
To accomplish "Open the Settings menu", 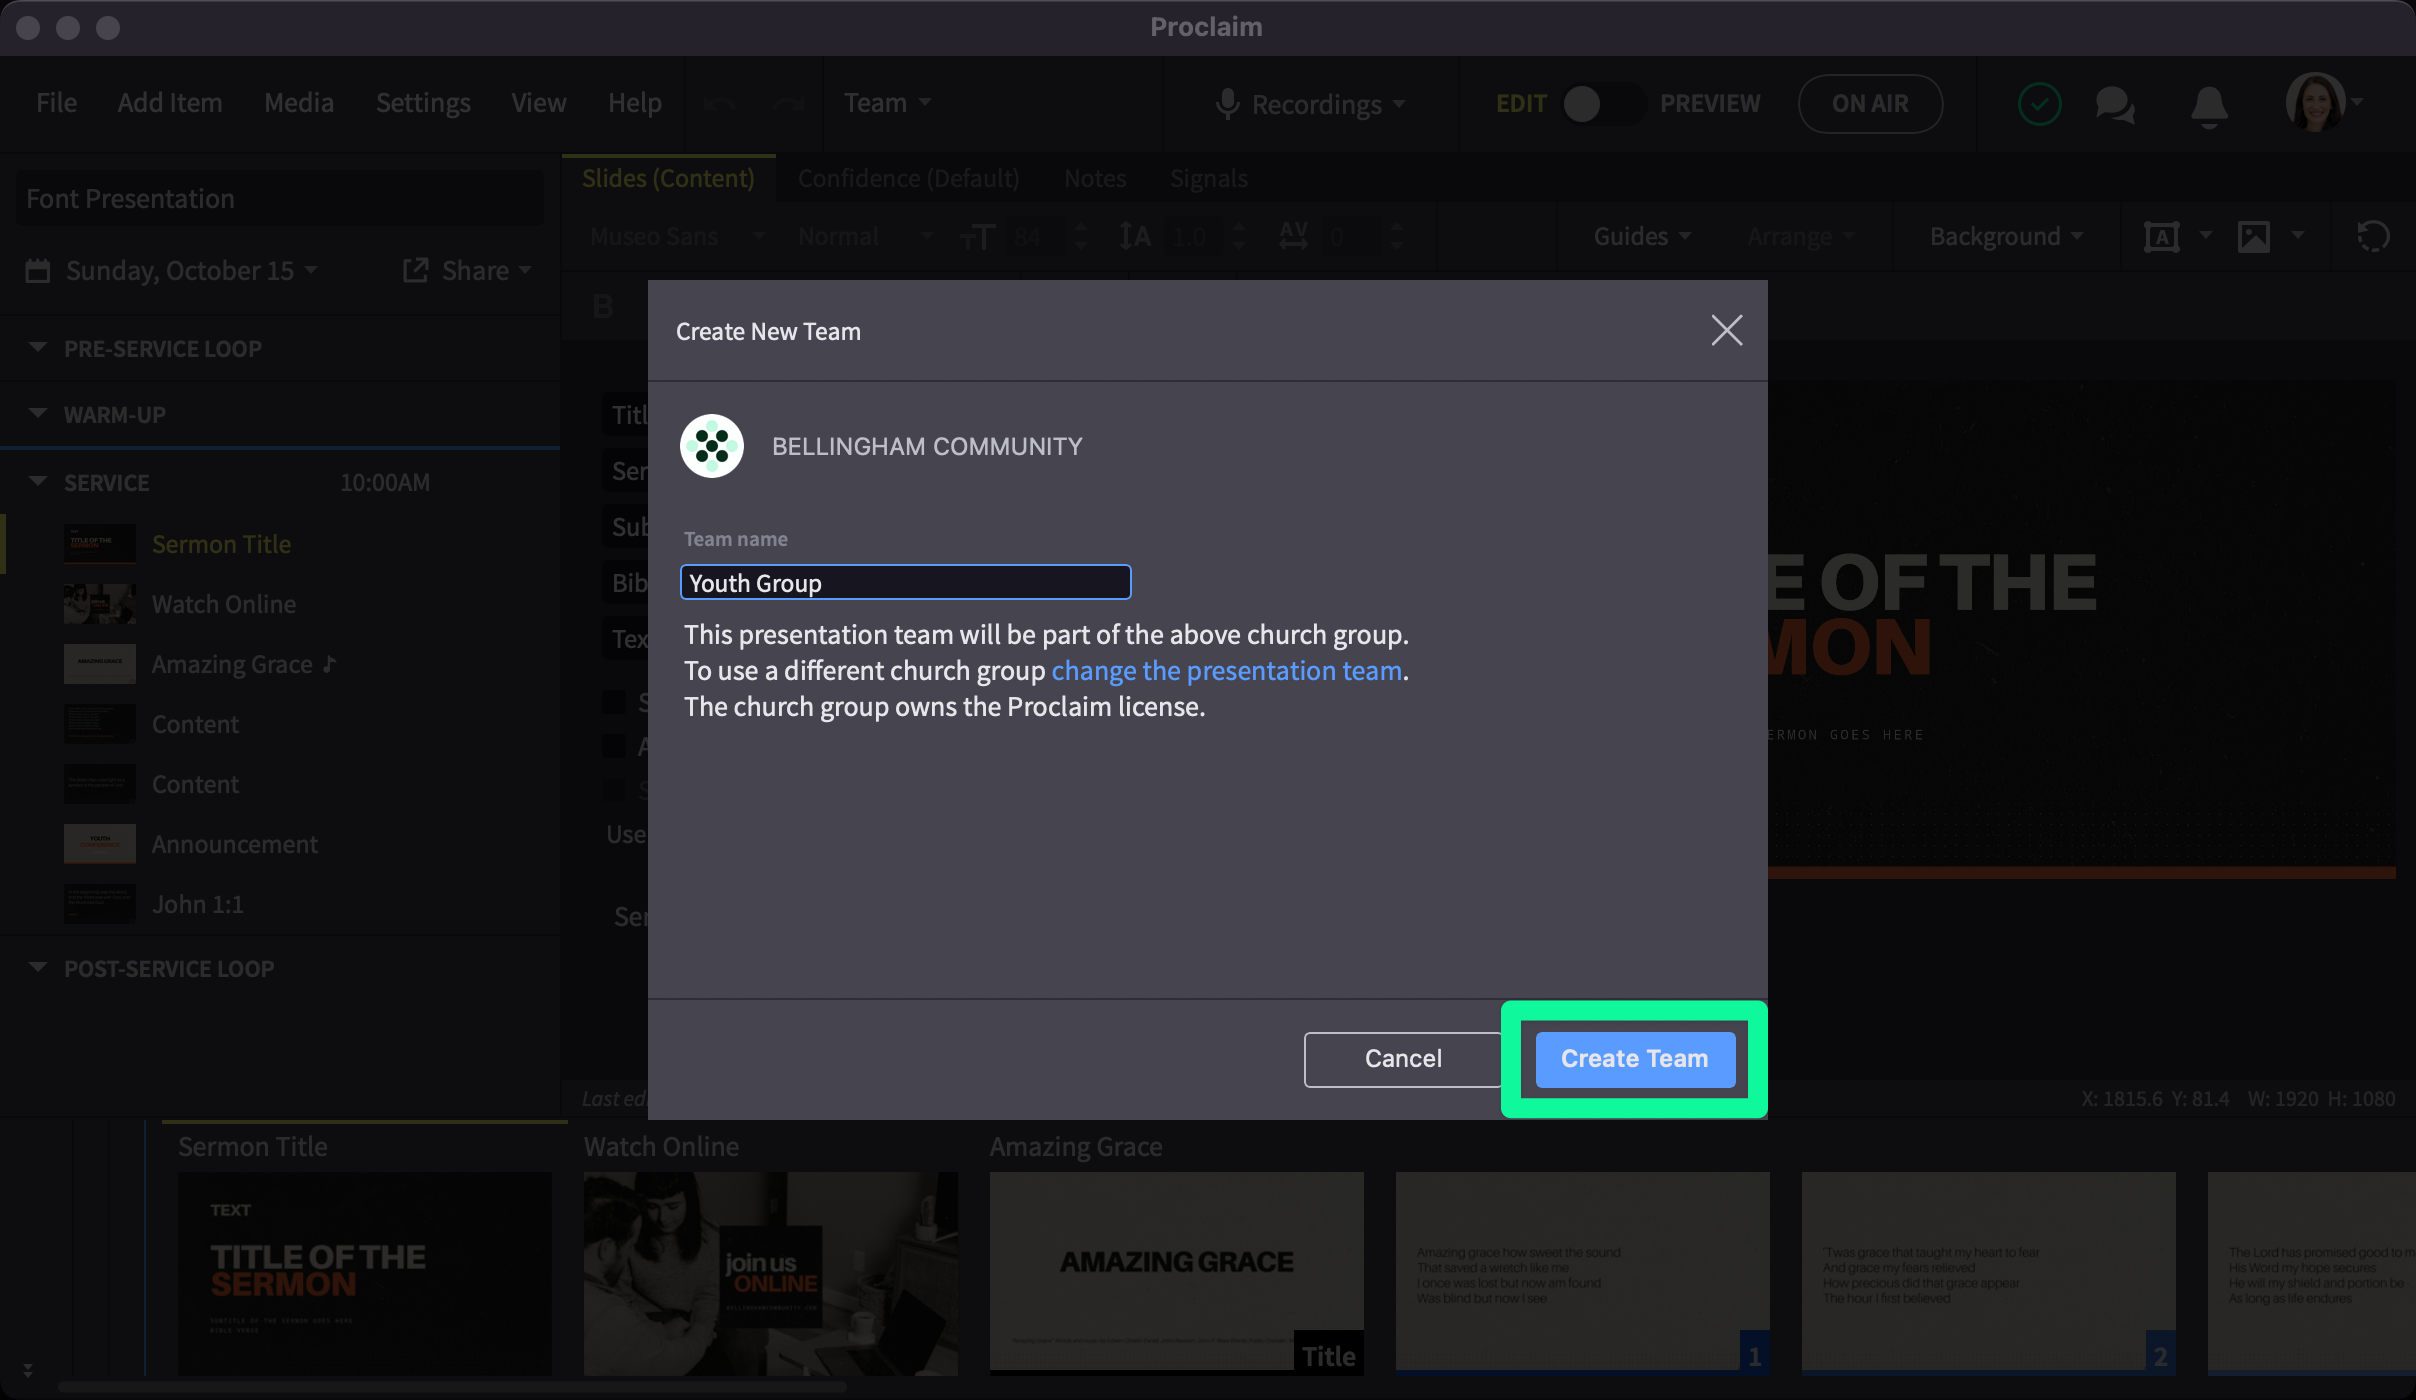I will pos(423,103).
